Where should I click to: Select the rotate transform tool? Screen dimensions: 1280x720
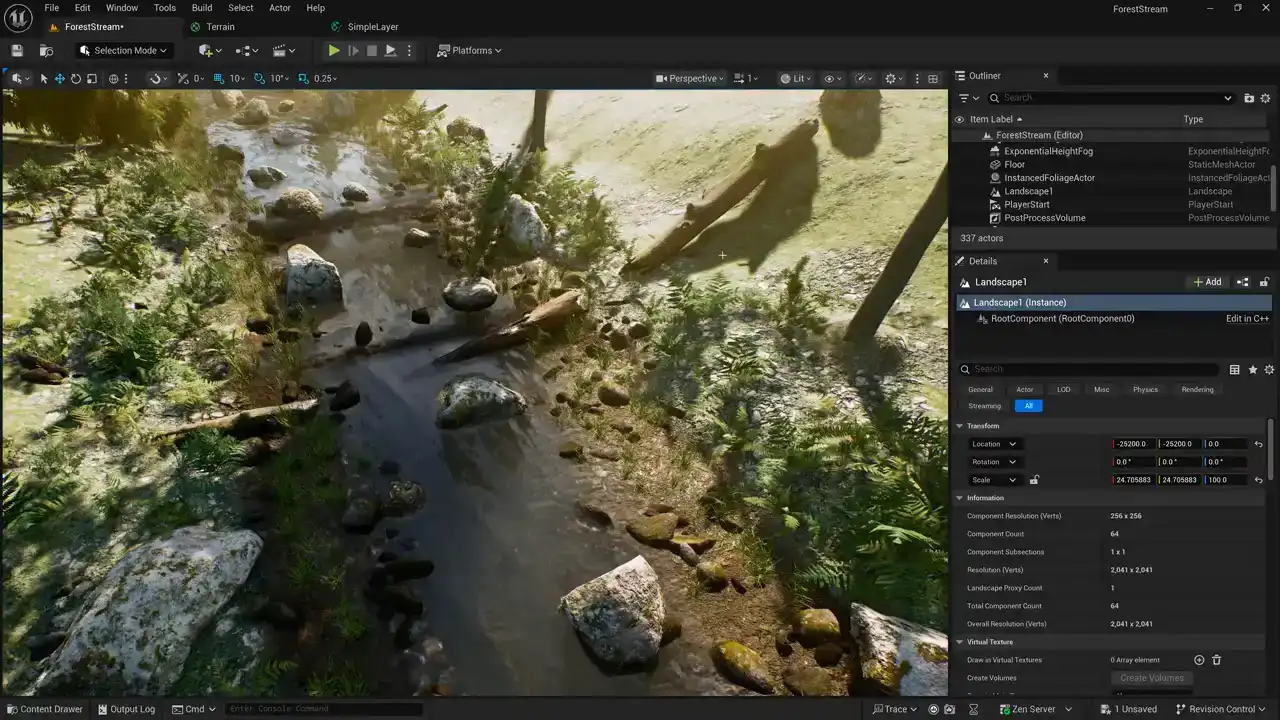[75, 78]
